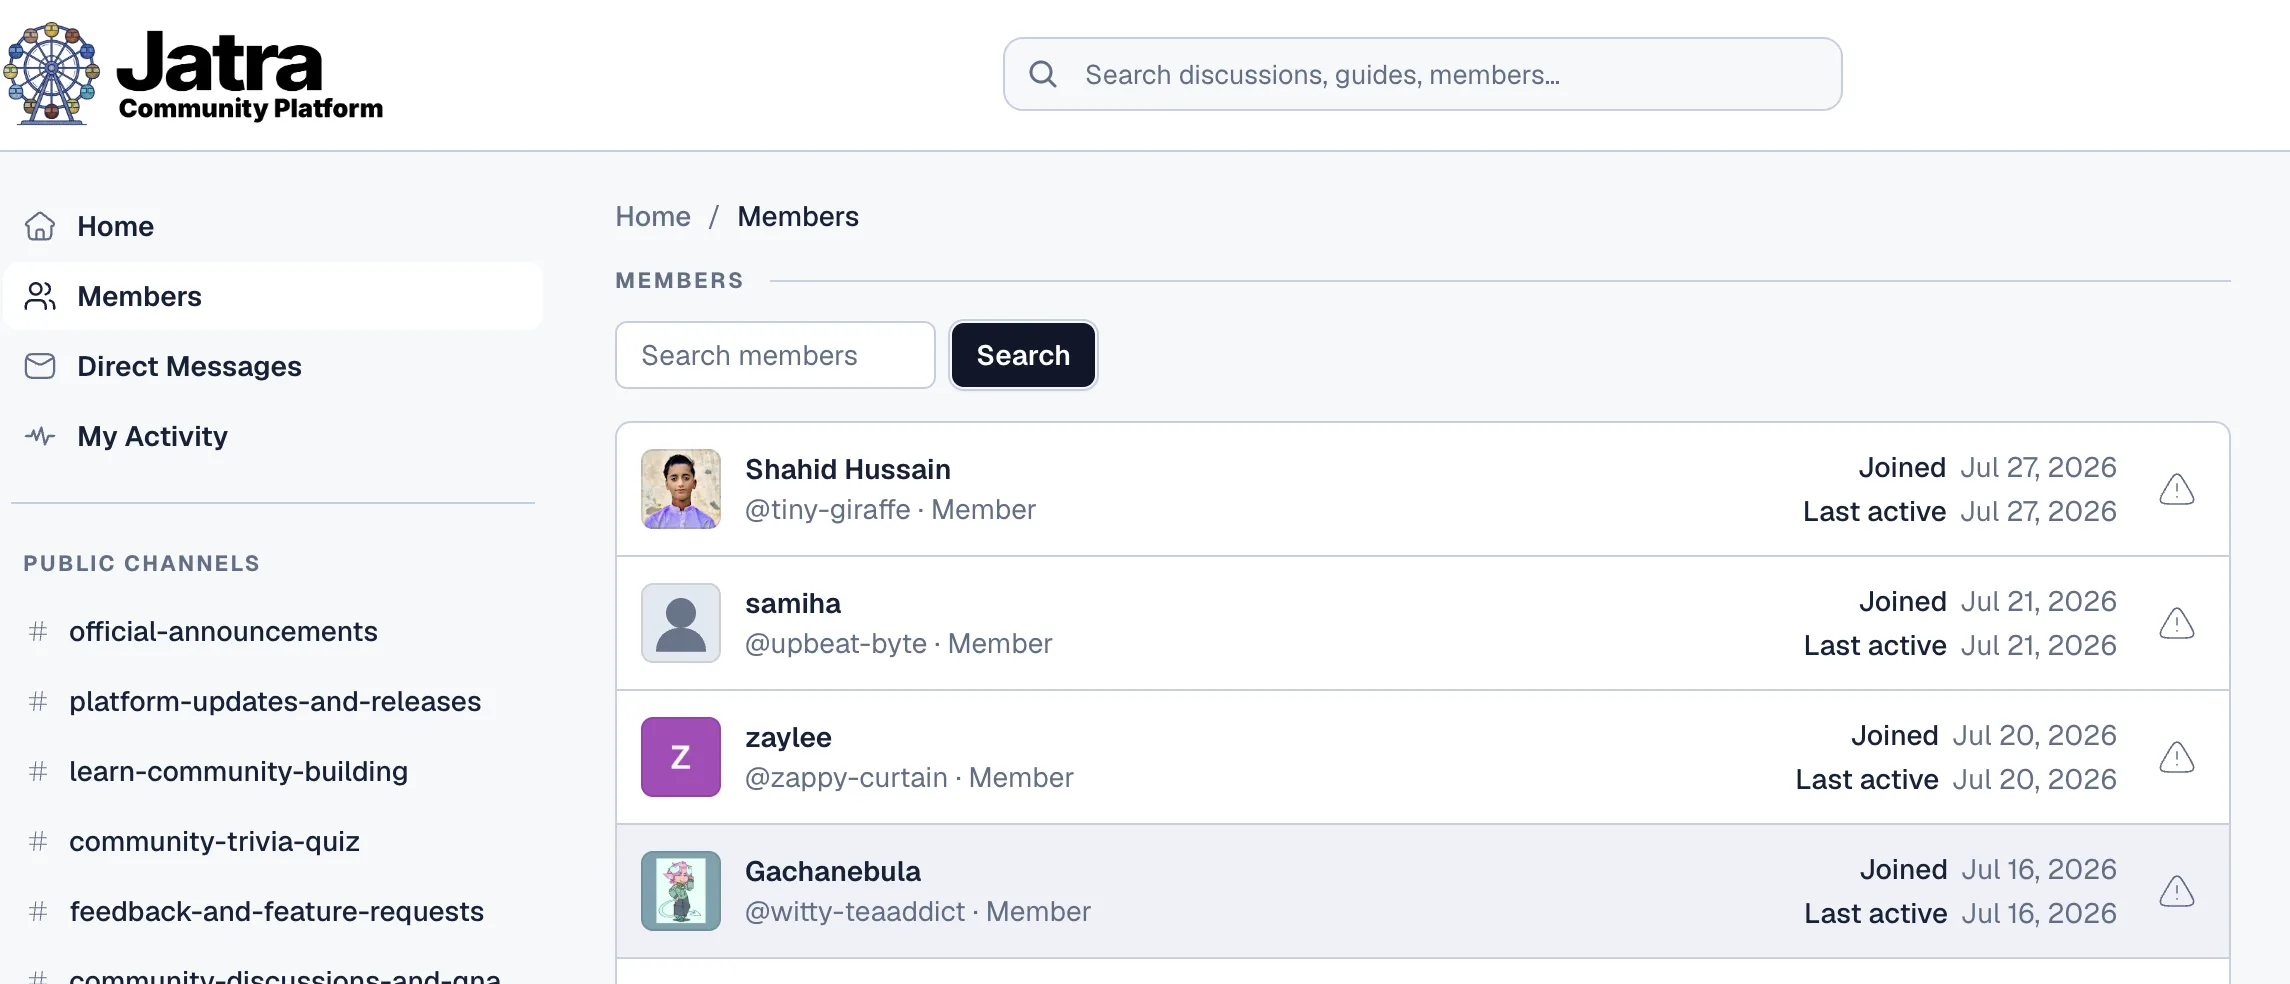Click the @tiny-giraffe · Member handle

click(890, 509)
